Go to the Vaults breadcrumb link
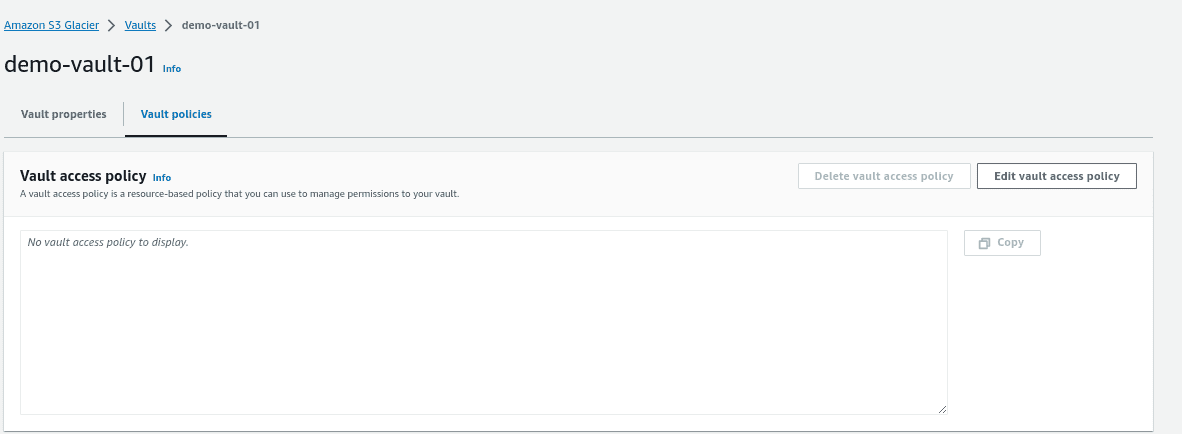This screenshot has width=1182, height=434. [x=140, y=26]
